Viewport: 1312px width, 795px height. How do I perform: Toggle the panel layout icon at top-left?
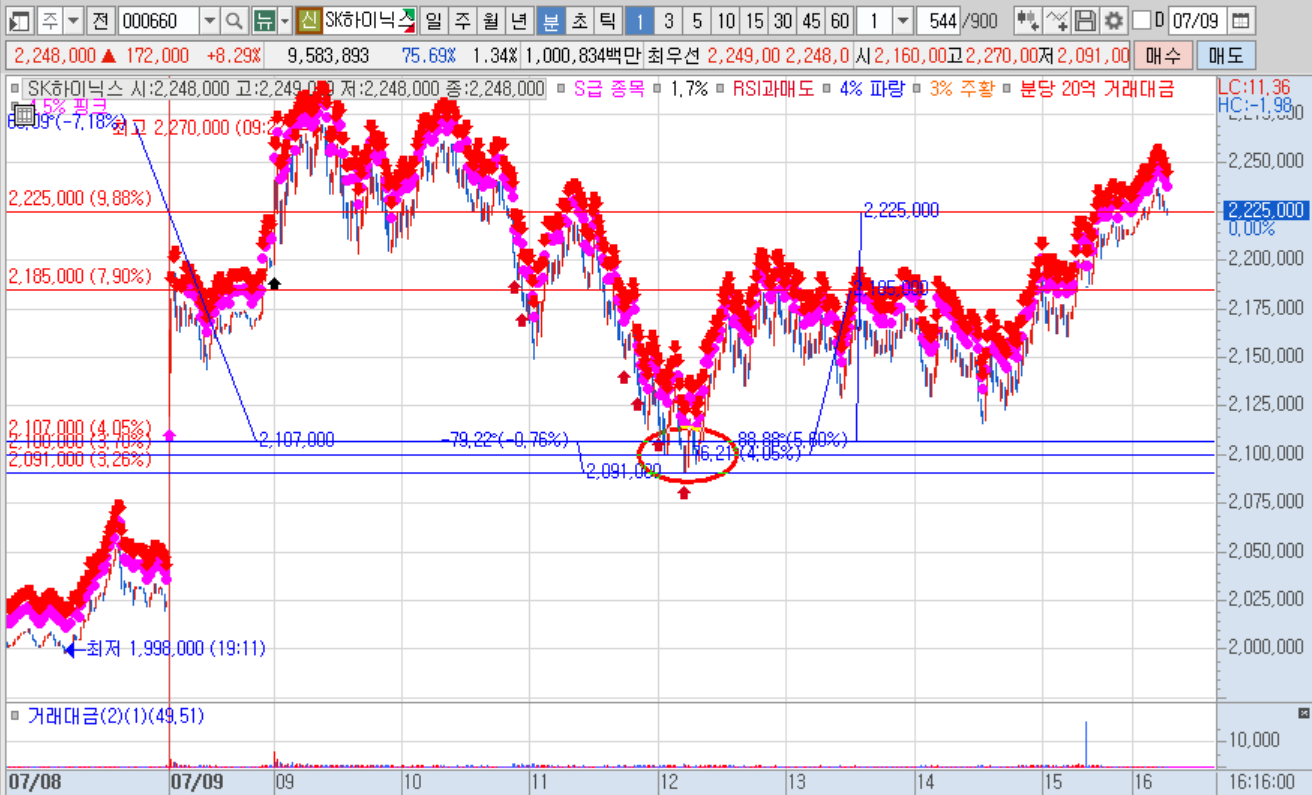pos(21,20)
